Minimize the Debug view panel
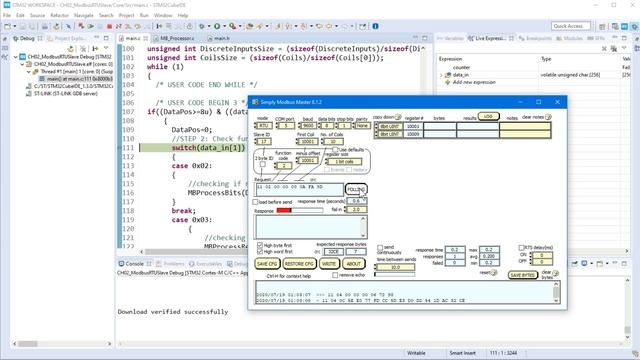640x360 pixels. (x=97, y=38)
